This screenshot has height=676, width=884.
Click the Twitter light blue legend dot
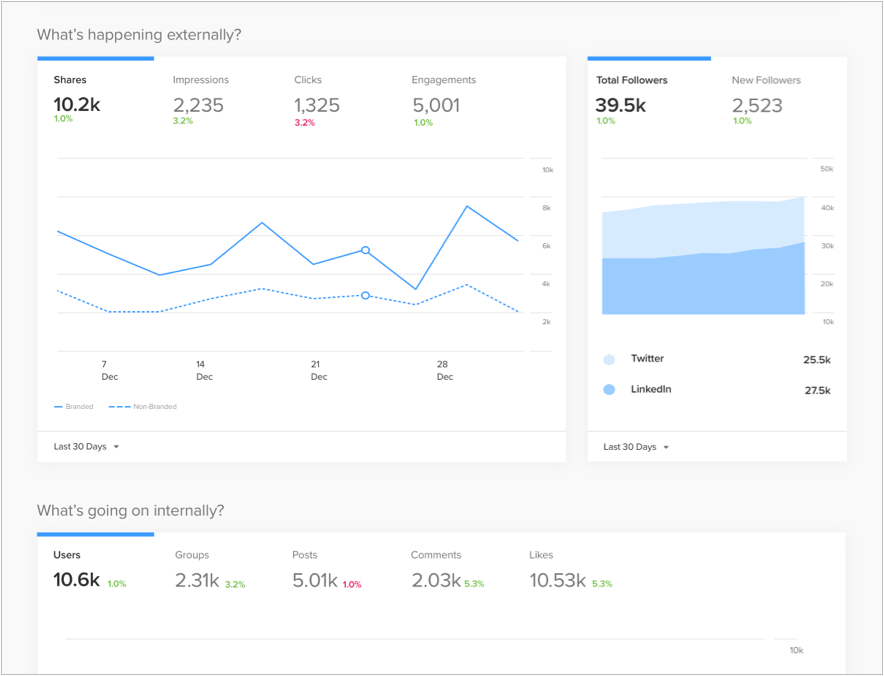609,359
